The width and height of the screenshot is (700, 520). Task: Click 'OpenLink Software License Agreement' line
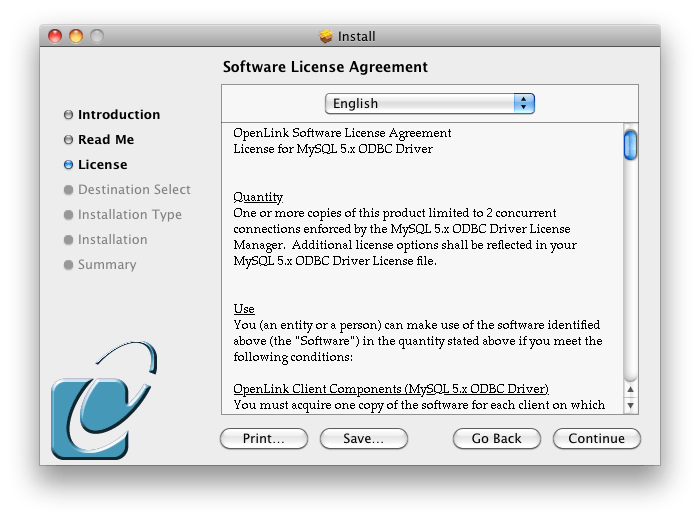(342, 133)
